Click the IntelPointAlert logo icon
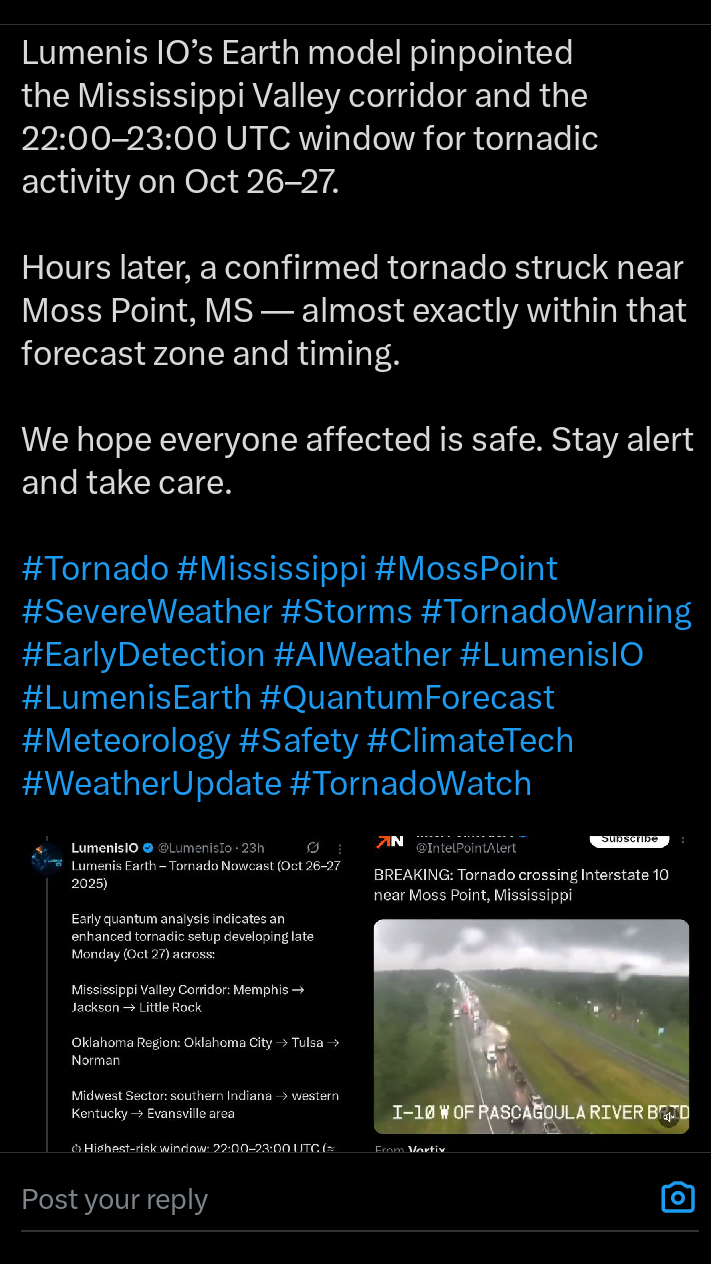 coord(389,841)
